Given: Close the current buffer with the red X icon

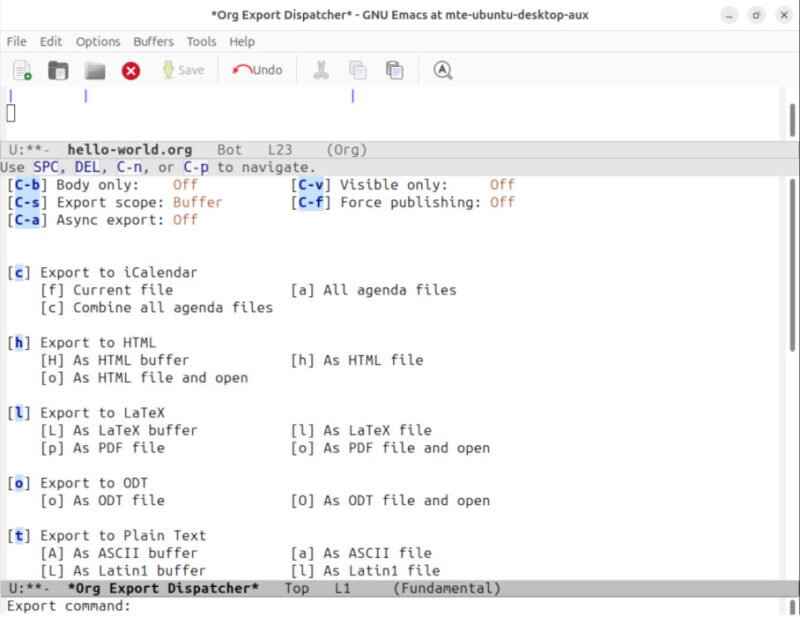Looking at the screenshot, I should (x=129, y=70).
